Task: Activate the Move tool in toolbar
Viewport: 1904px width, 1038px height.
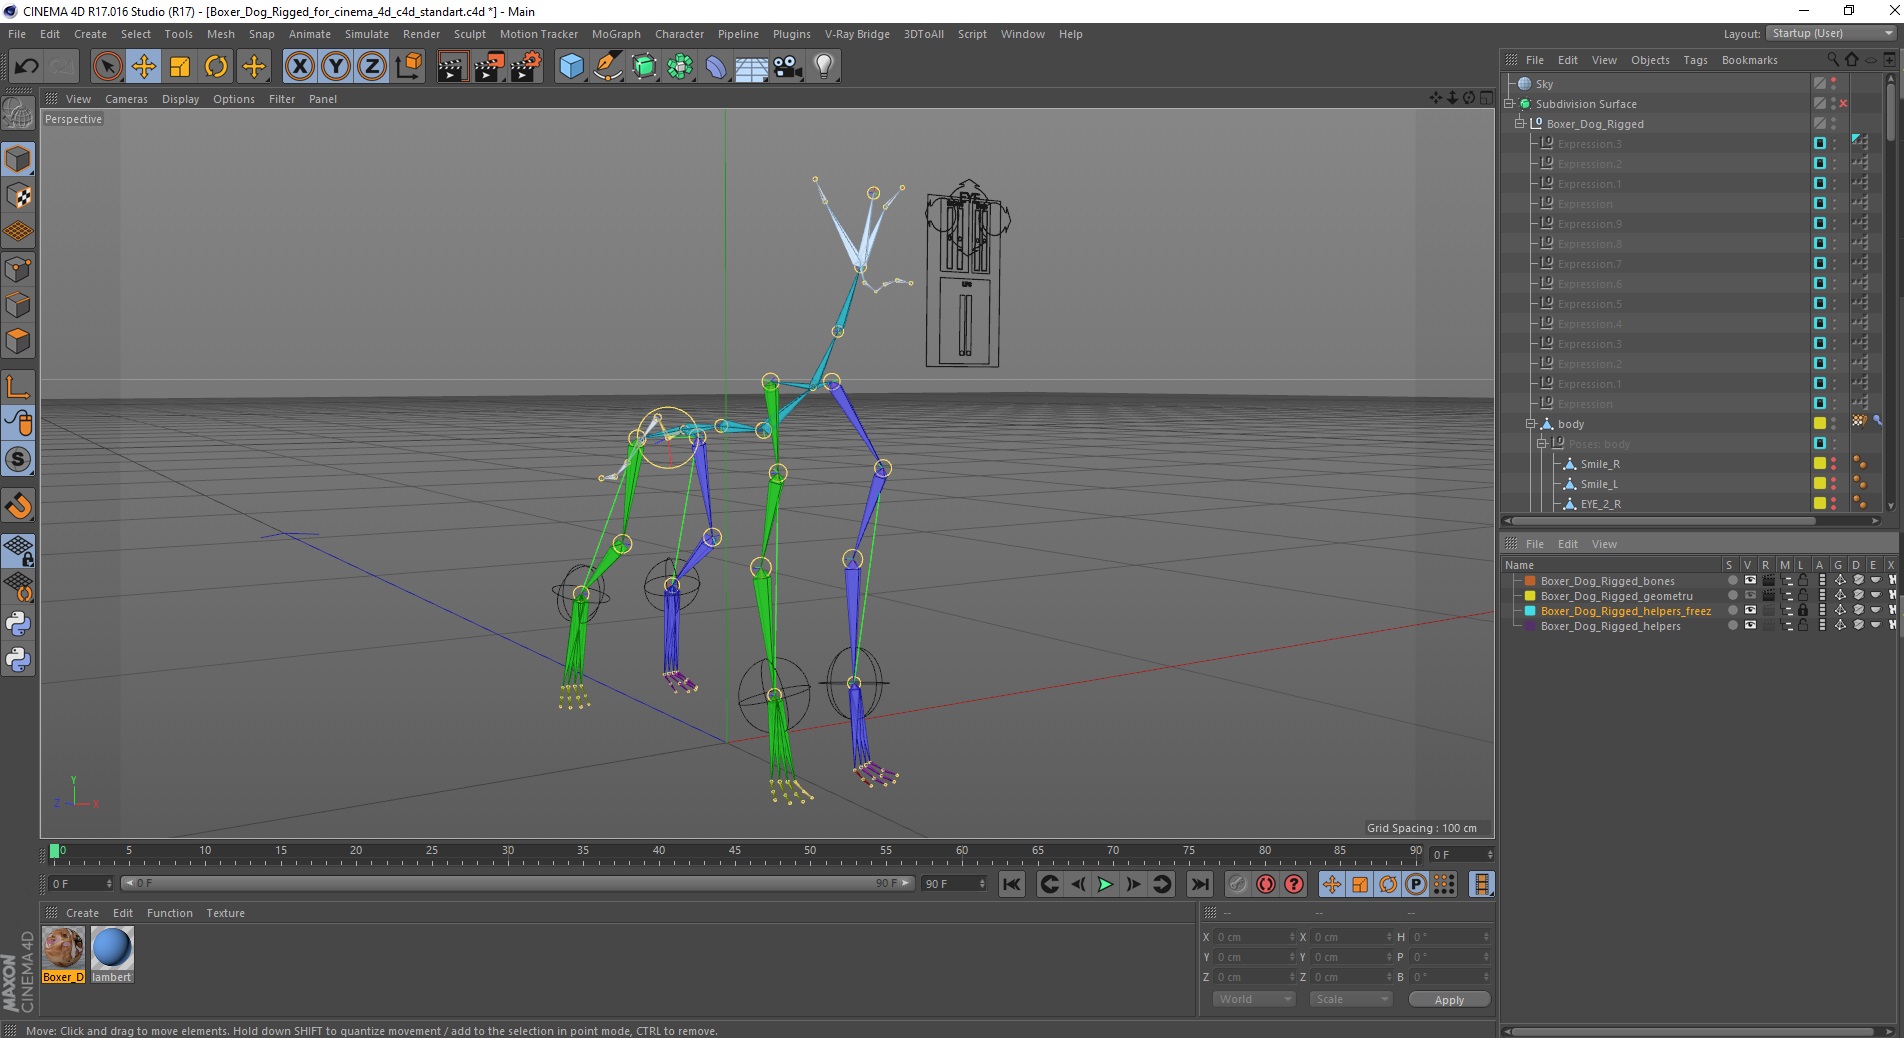Action: pos(143,67)
